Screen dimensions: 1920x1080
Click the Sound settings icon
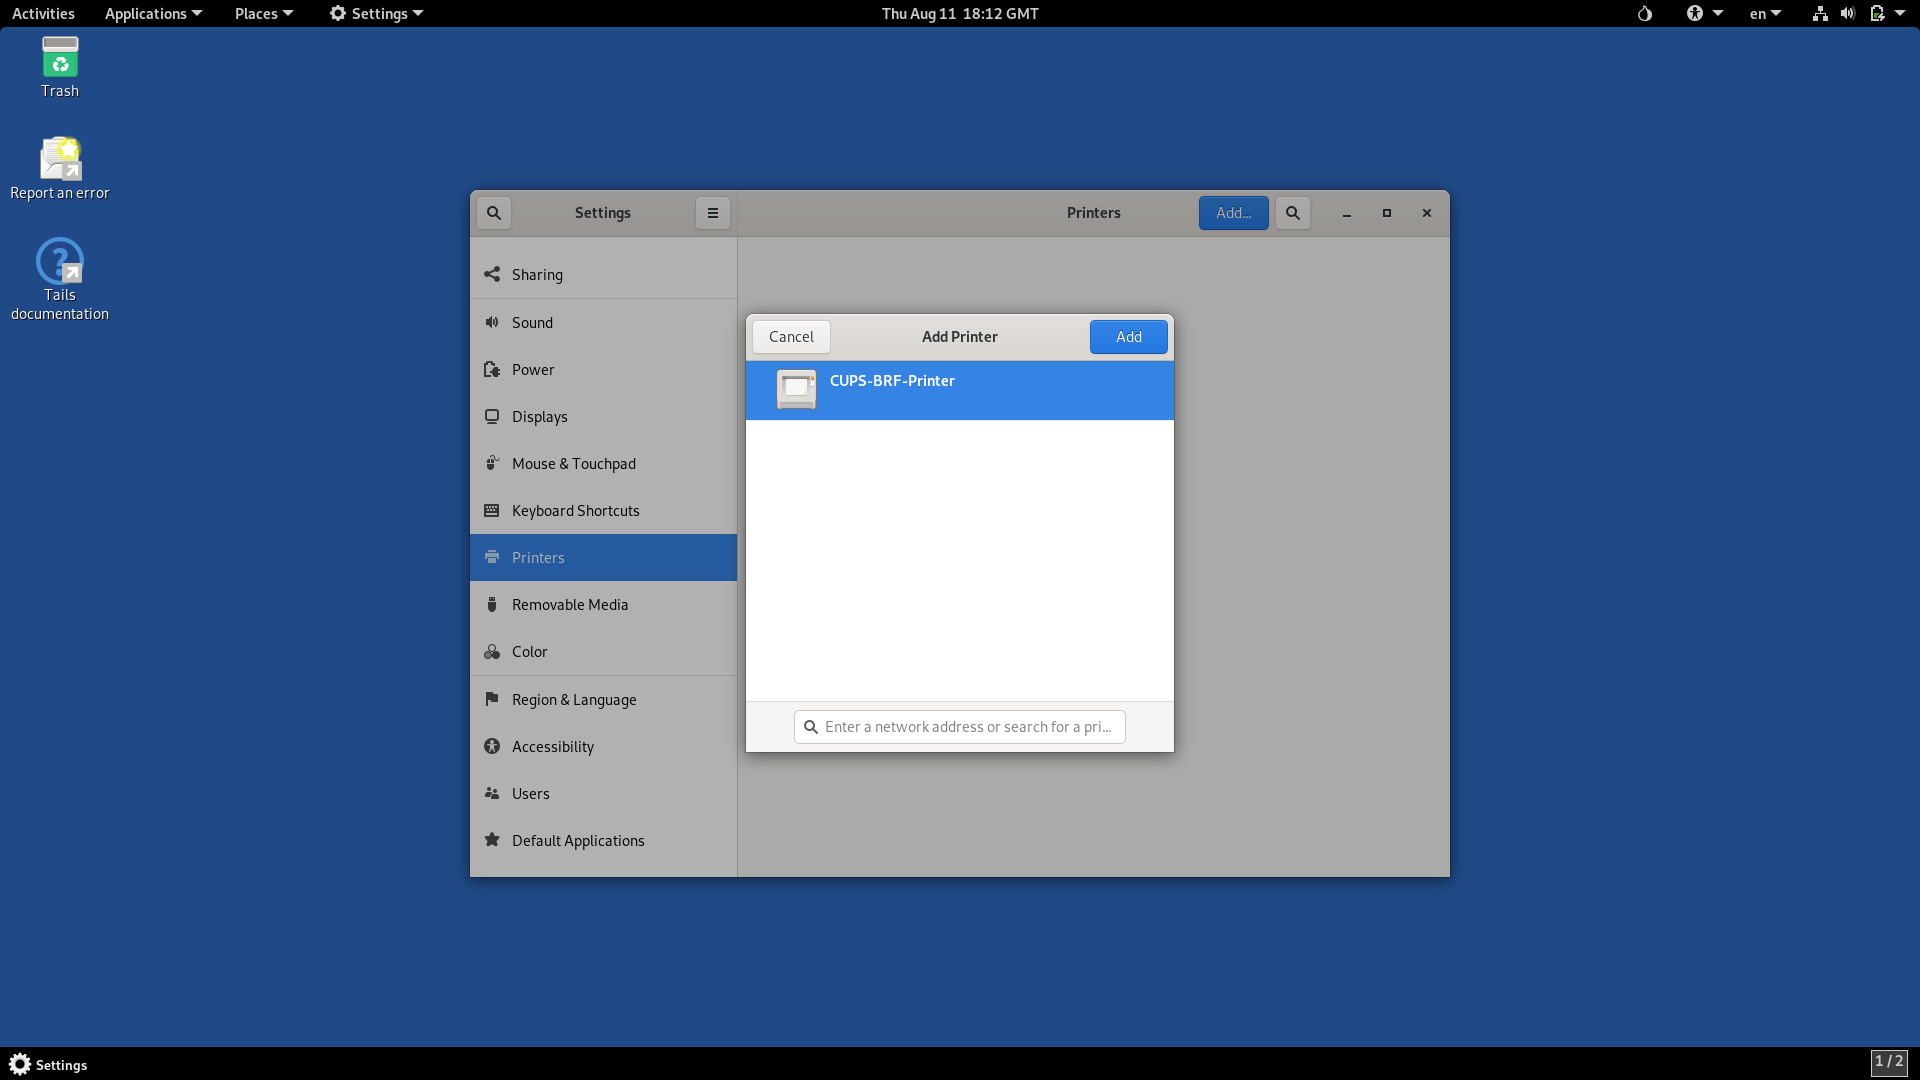[493, 322]
